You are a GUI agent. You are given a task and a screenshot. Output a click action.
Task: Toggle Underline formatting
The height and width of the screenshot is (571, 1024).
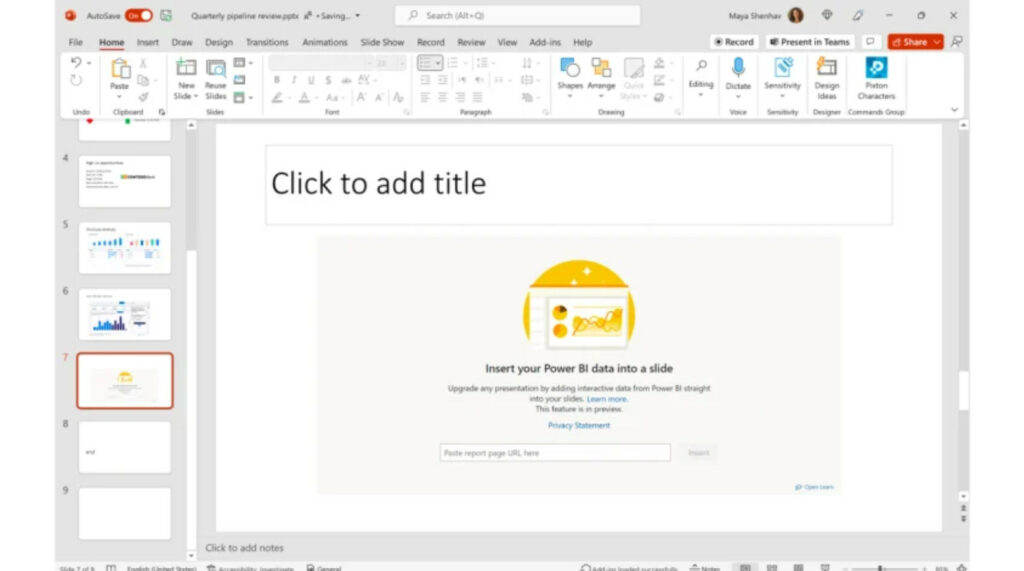(311, 80)
